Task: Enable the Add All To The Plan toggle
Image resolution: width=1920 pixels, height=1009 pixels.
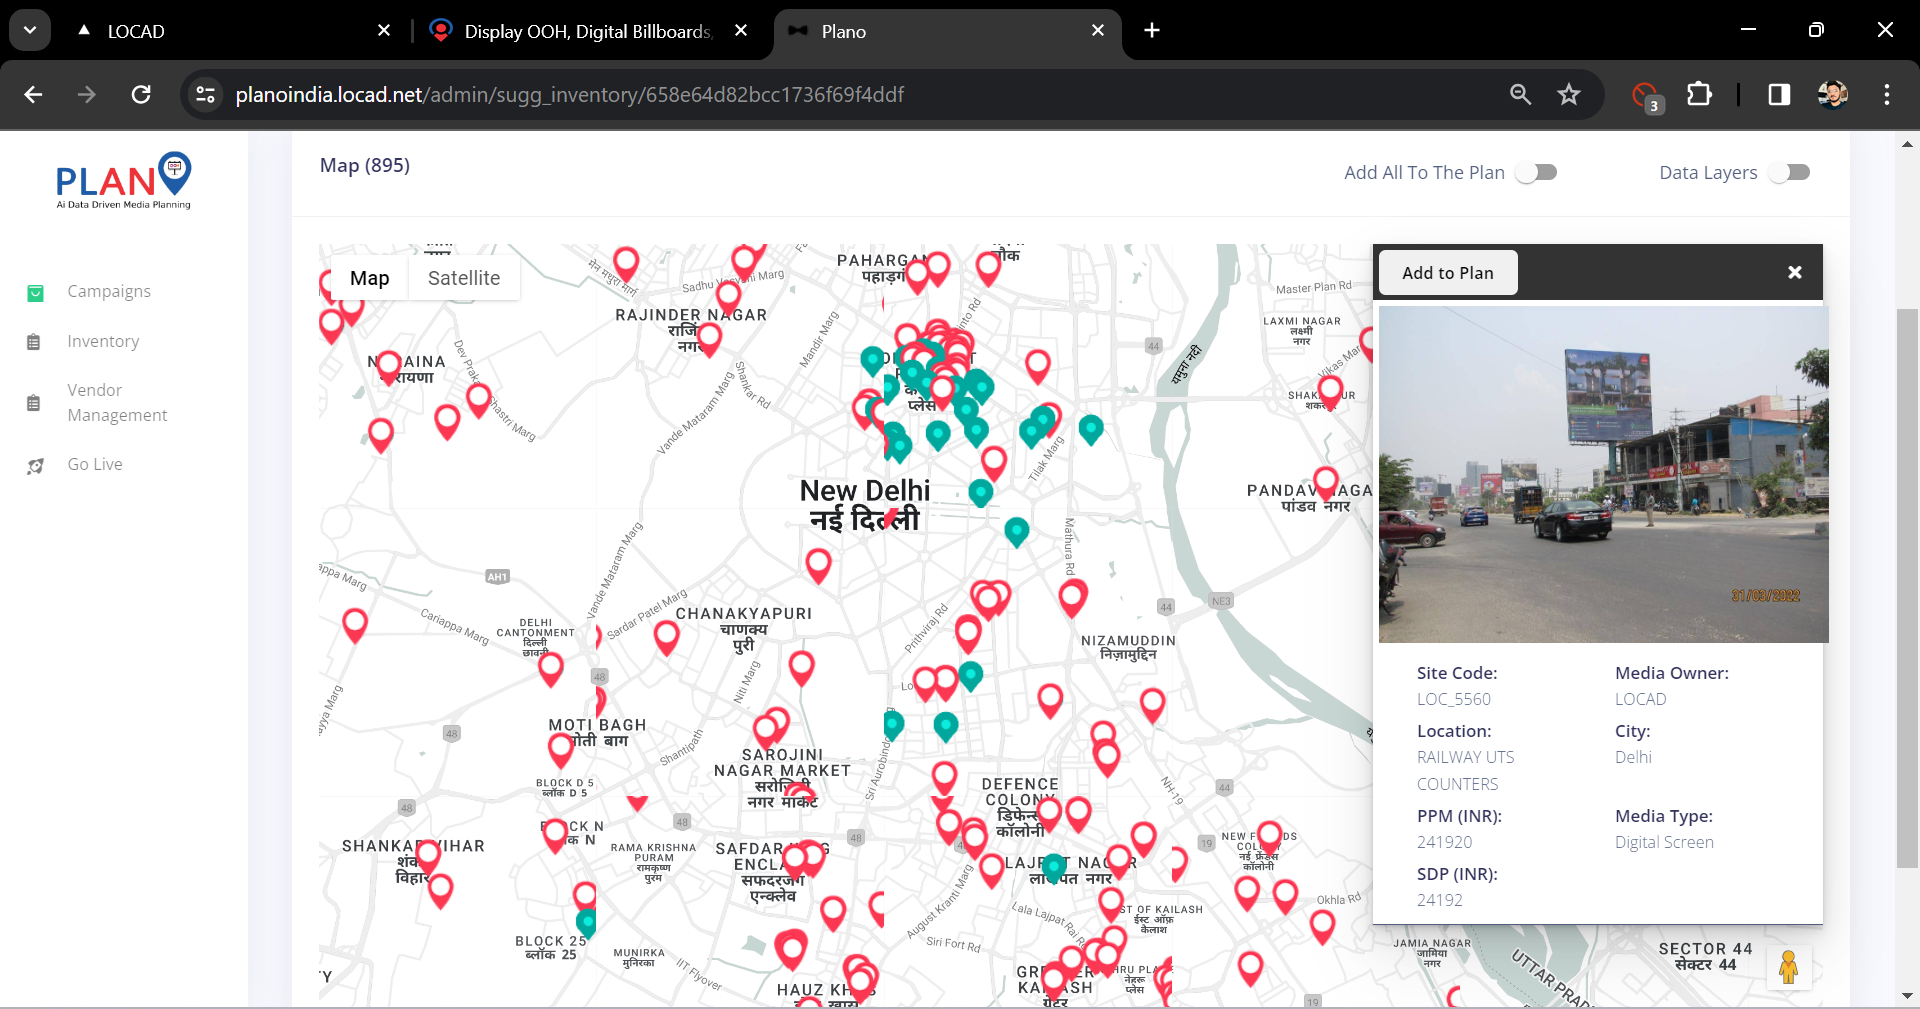Action: (x=1536, y=172)
